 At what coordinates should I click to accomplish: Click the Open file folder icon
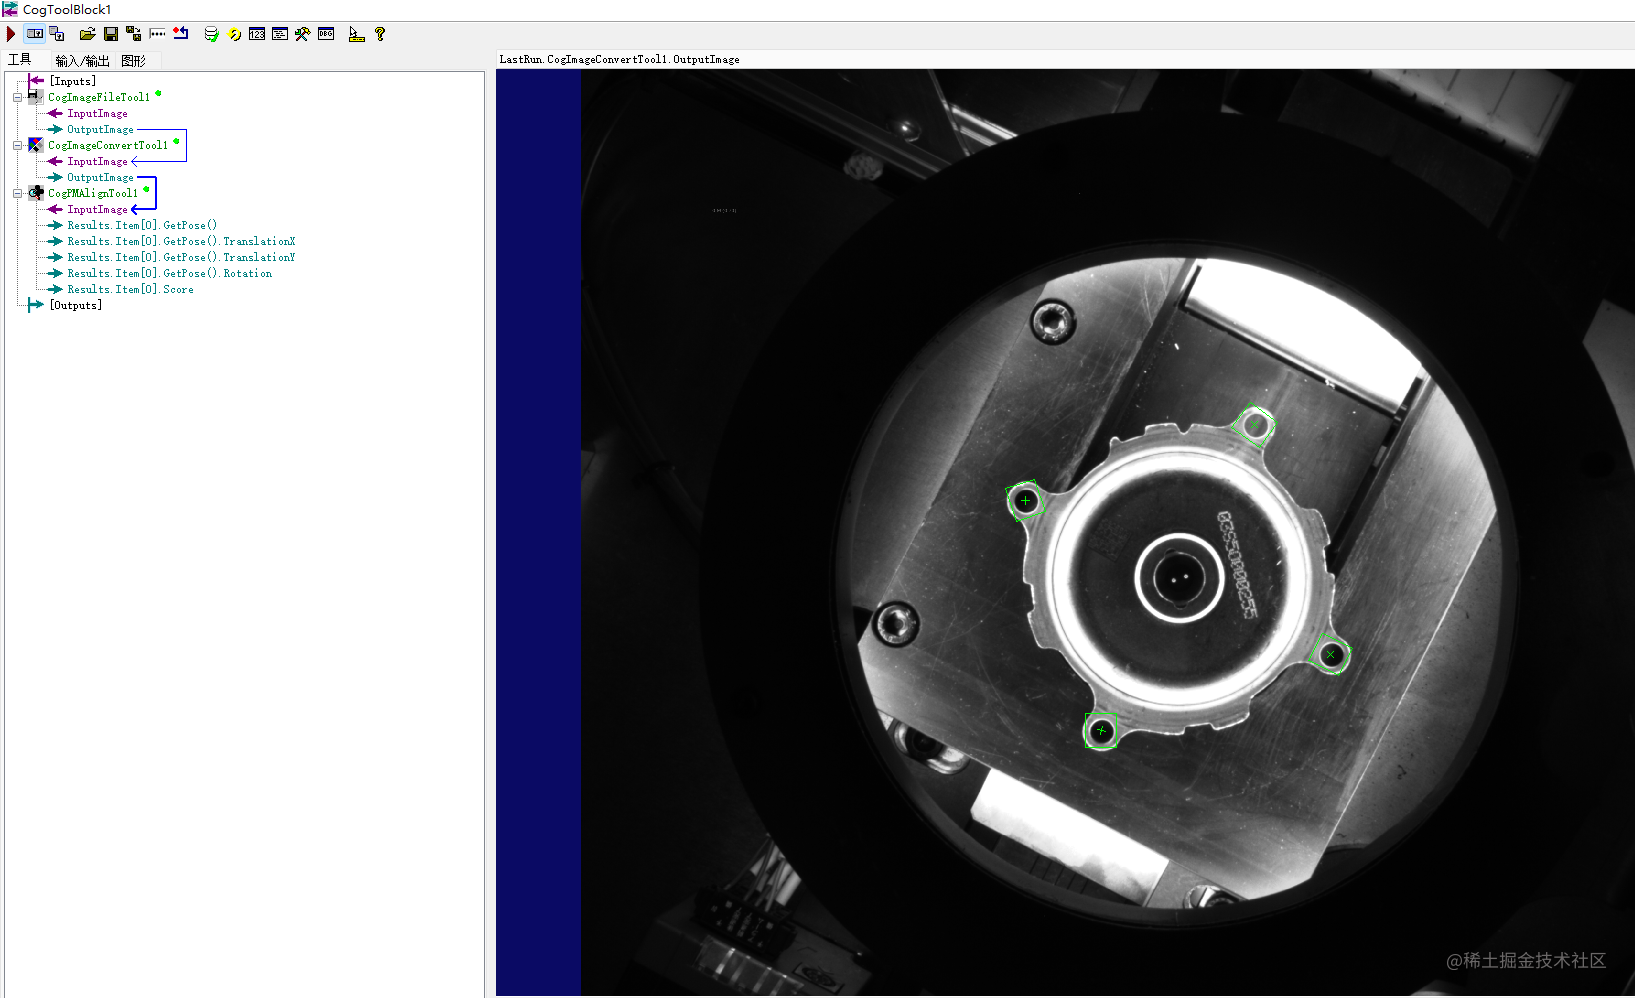click(x=87, y=34)
